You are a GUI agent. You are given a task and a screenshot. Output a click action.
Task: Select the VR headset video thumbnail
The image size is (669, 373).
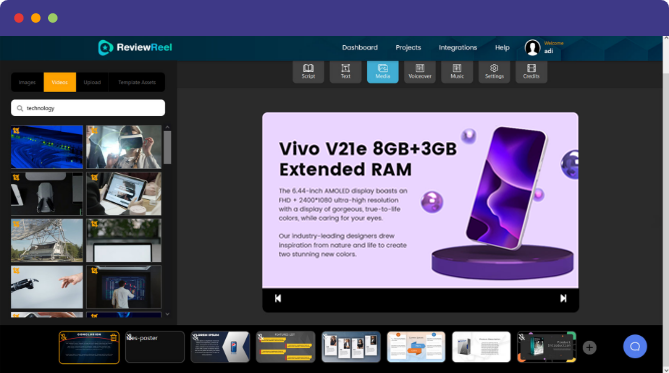point(124,147)
